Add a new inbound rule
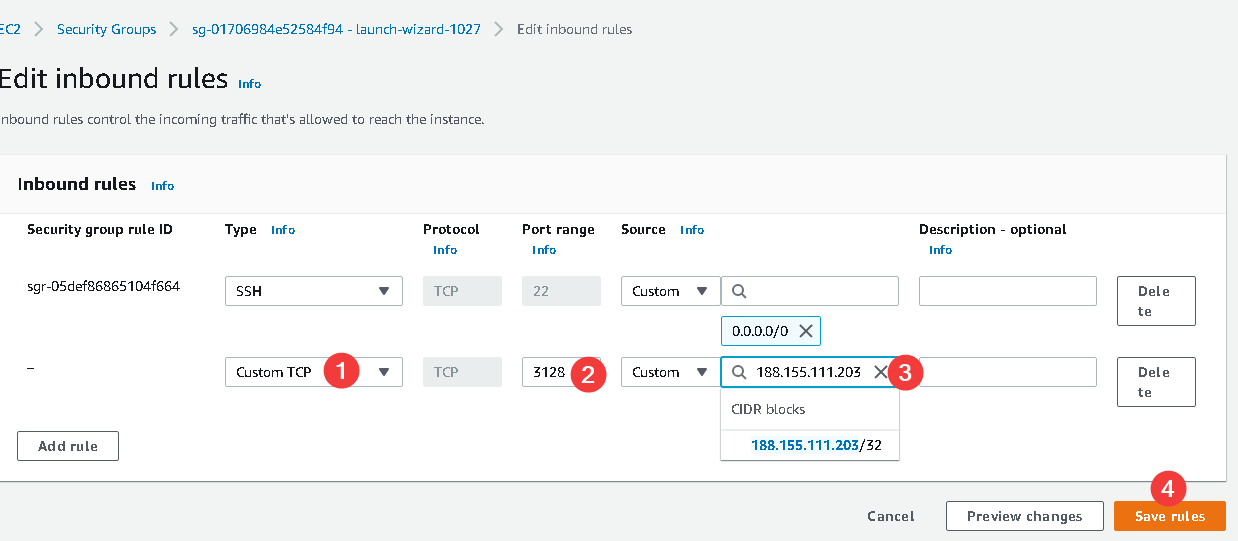The height and width of the screenshot is (541, 1238). pyautogui.click(x=68, y=446)
